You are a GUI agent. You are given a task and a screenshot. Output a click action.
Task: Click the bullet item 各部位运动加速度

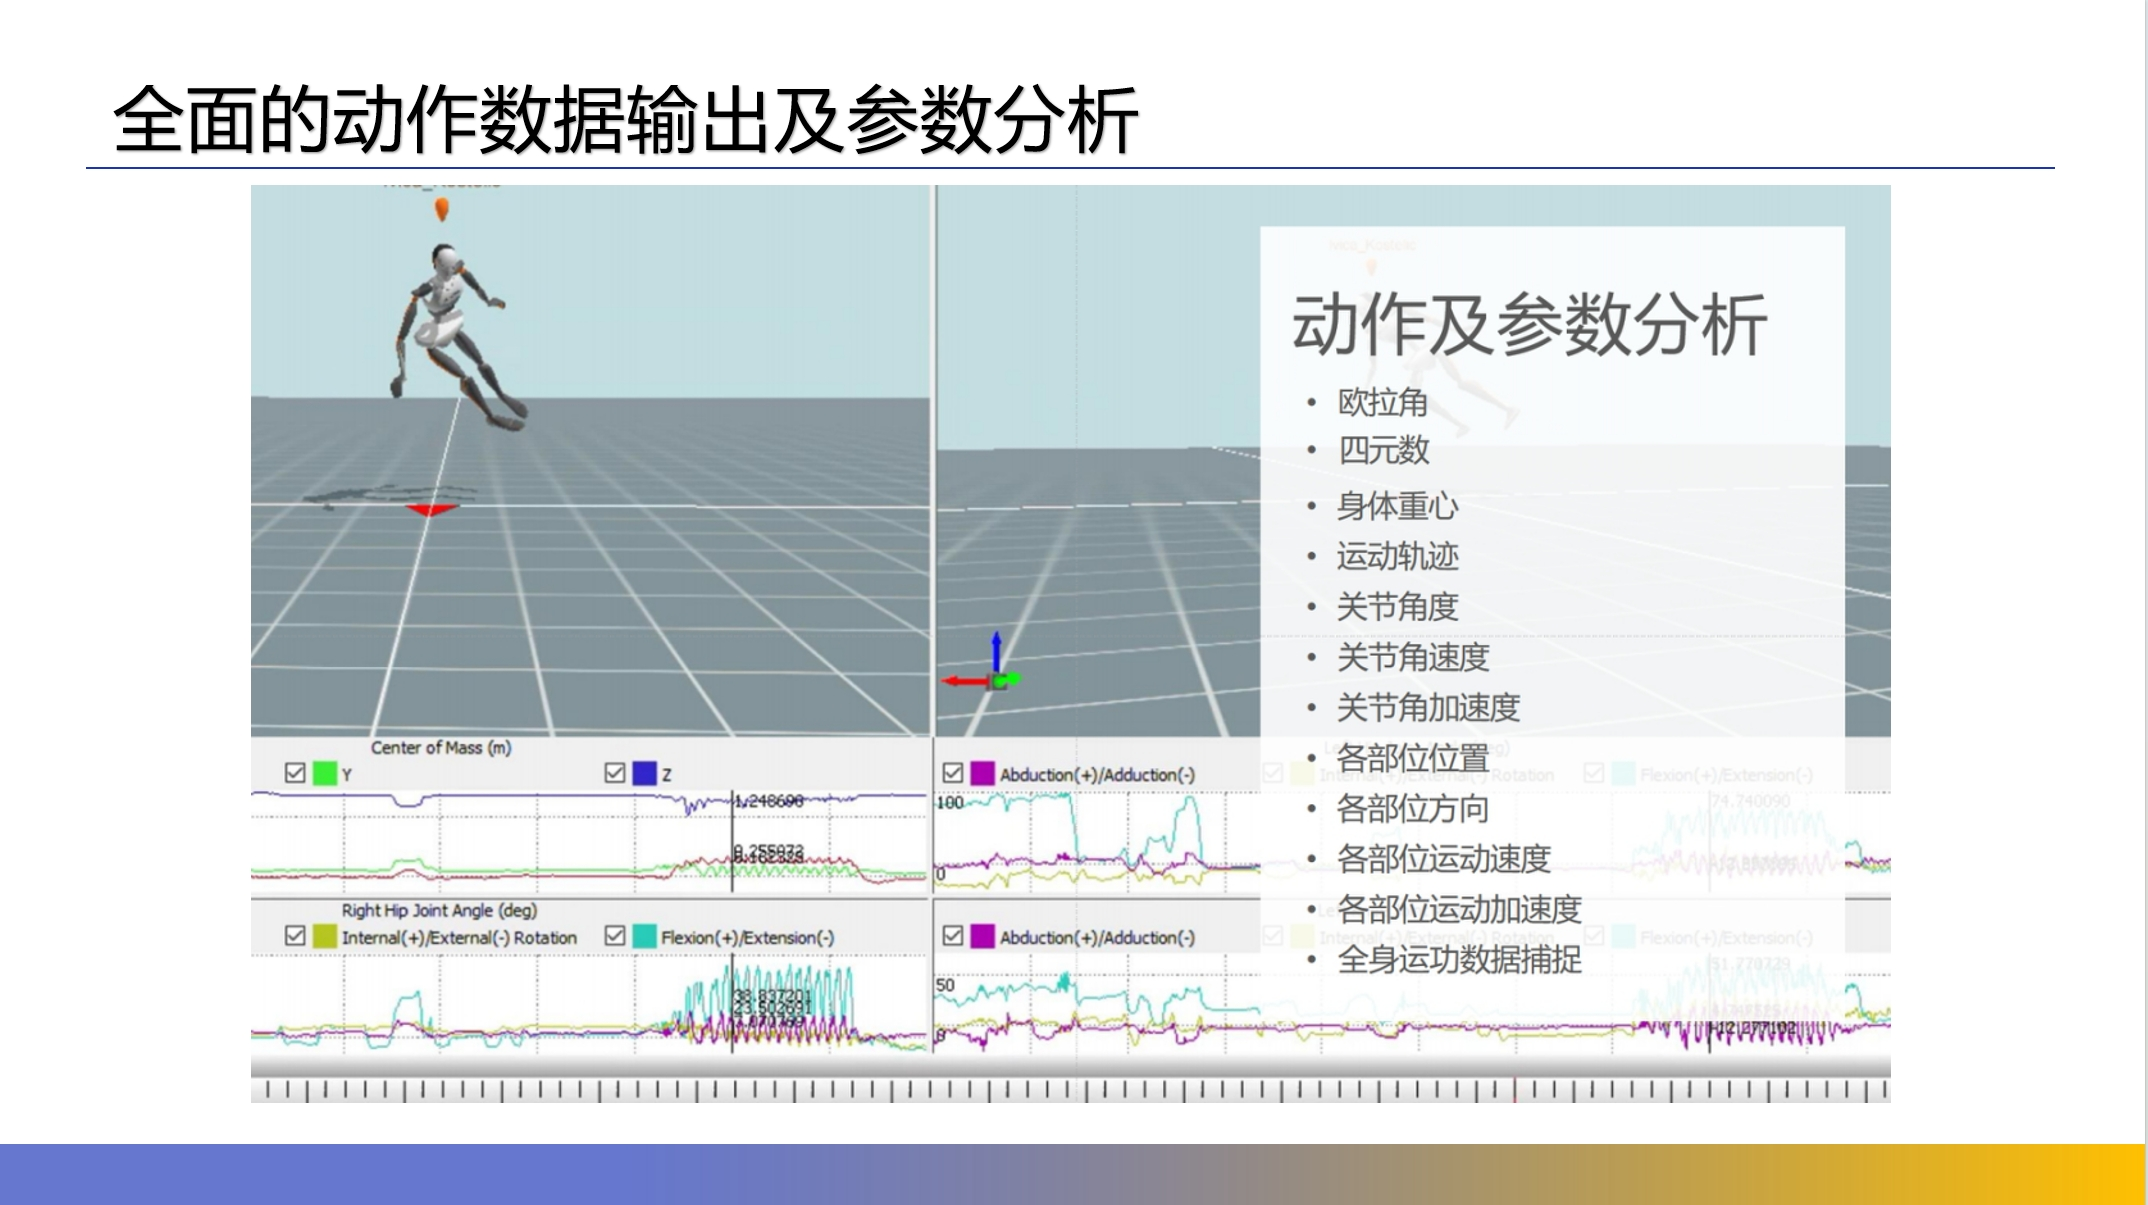tap(1459, 909)
